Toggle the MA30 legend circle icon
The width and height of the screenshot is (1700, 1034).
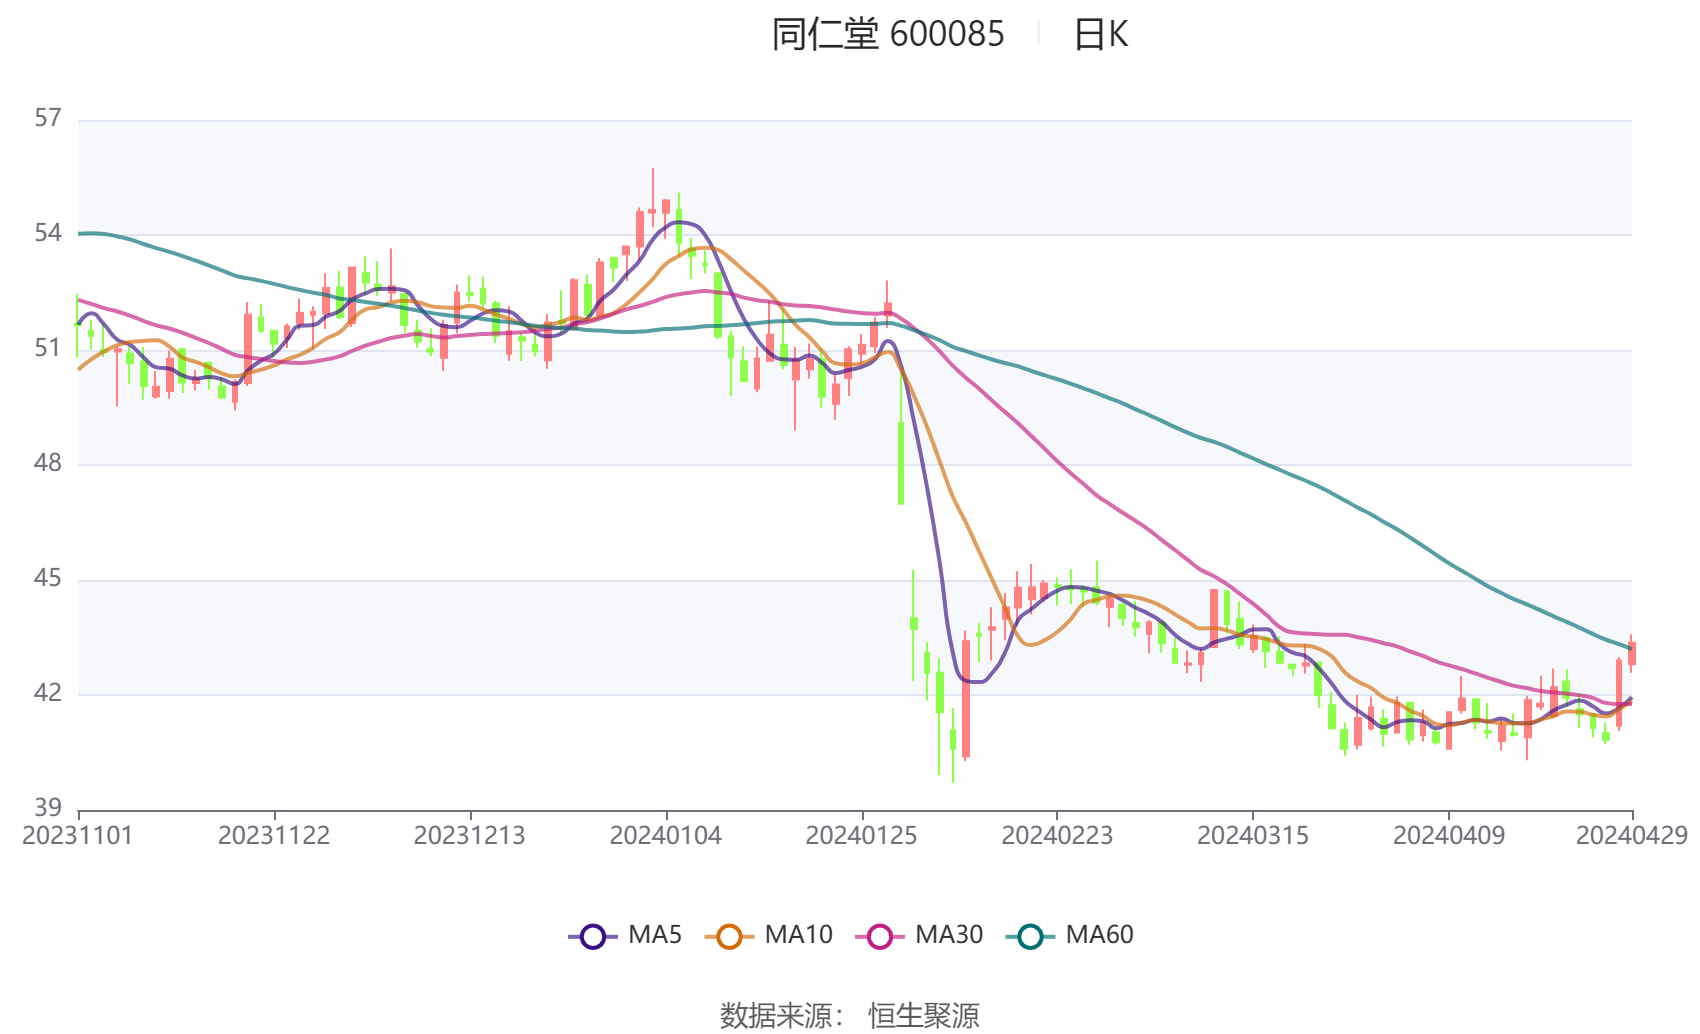[x=880, y=936]
